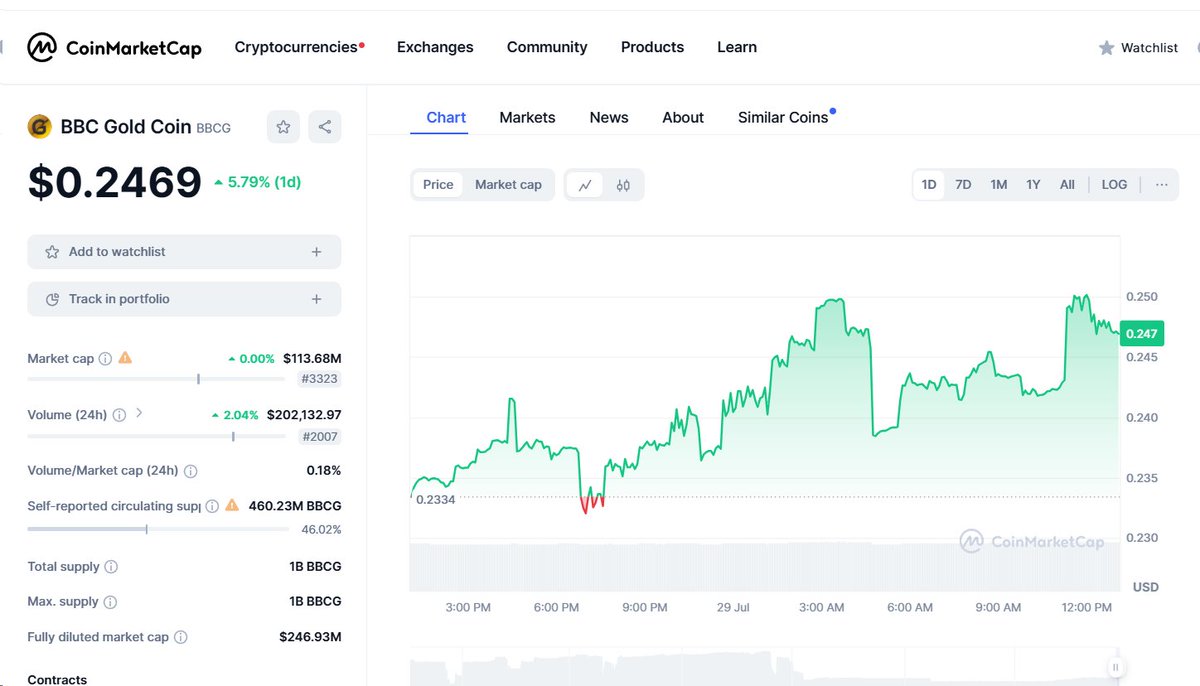1200x686 pixels.
Task: Click the $113.68M market cap value
Action: pos(312,358)
